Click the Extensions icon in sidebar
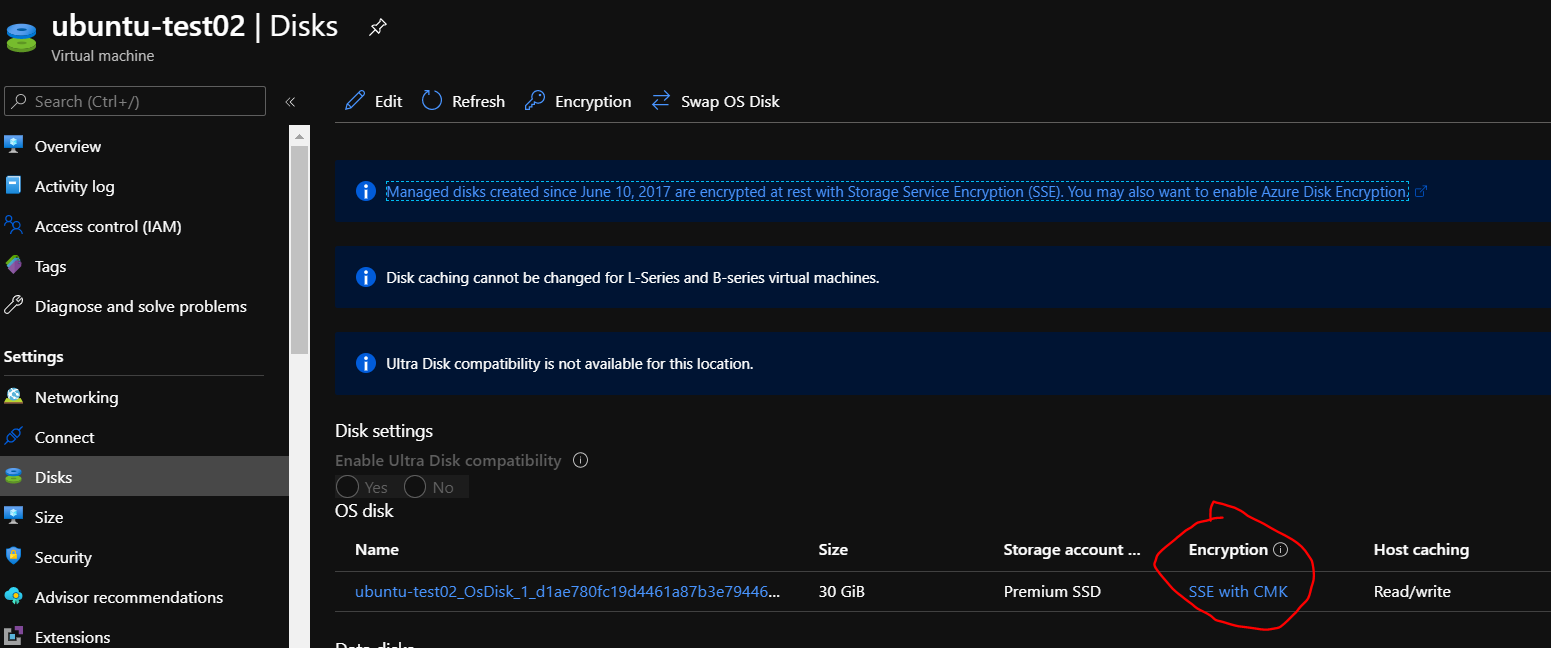This screenshot has width=1551, height=648. [x=13, y=636]
